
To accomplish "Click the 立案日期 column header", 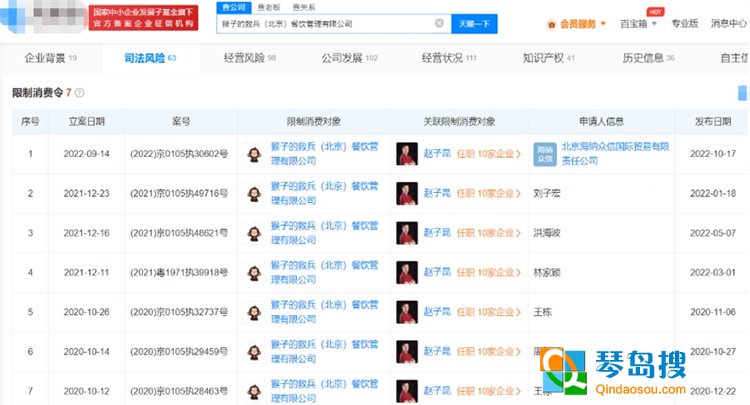I will tap(87, 121).
